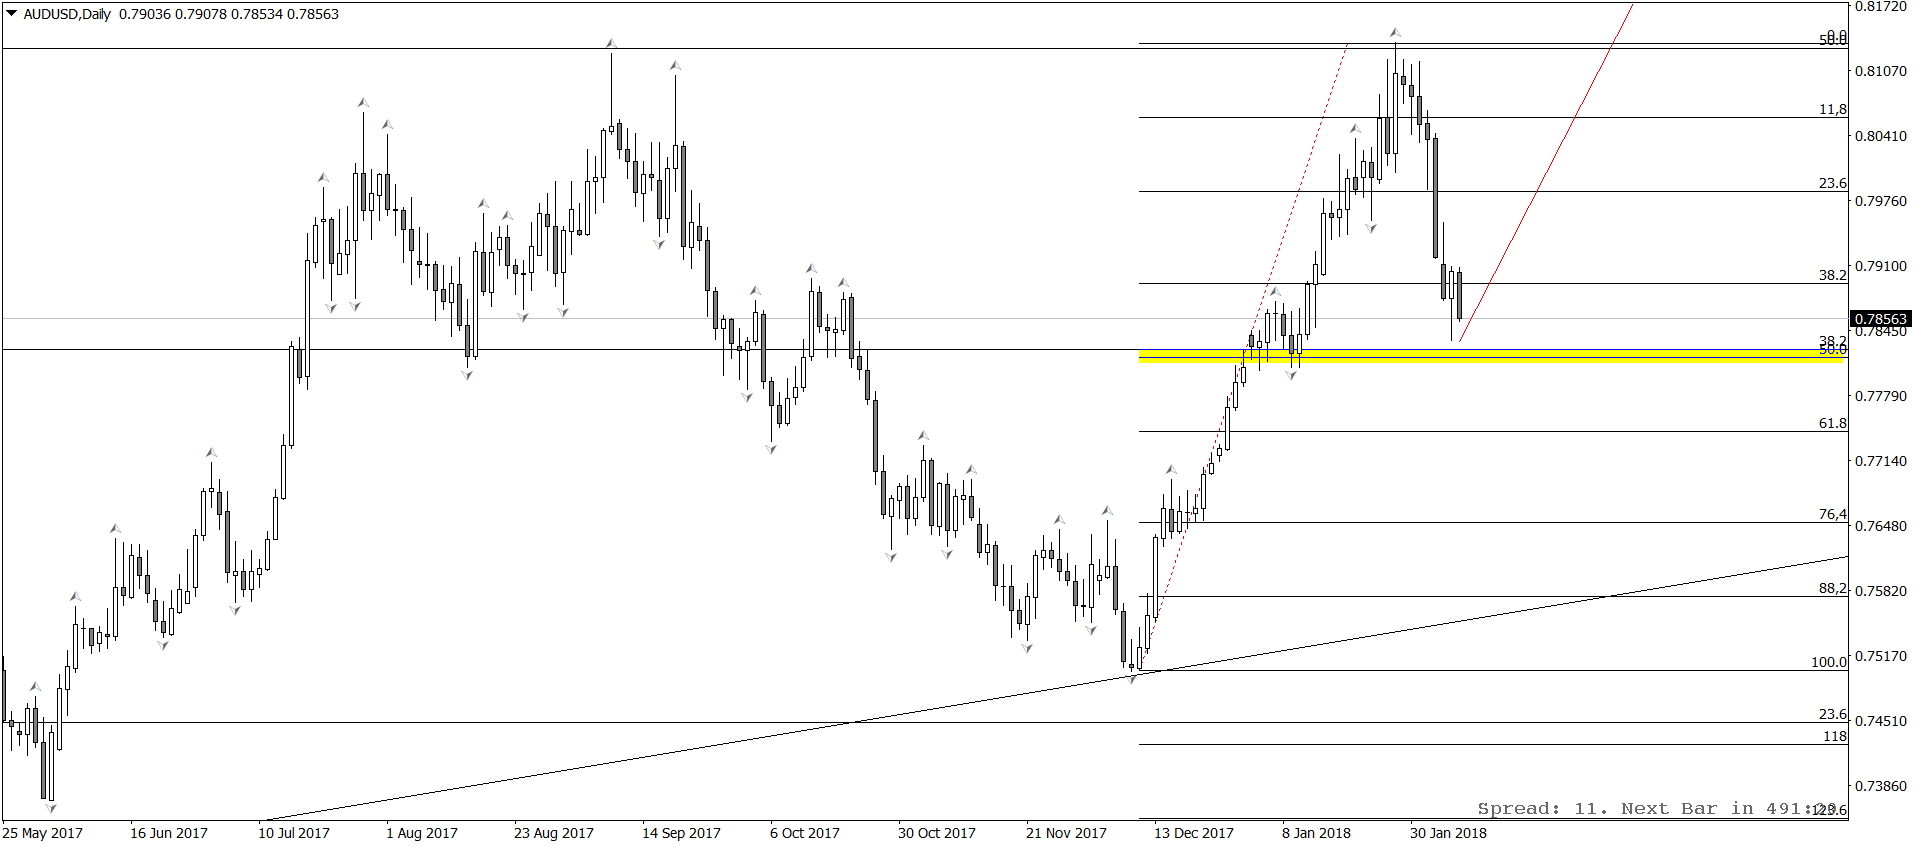
Task: Click the 25 May 2017 date label
Action: pos(43,833)
